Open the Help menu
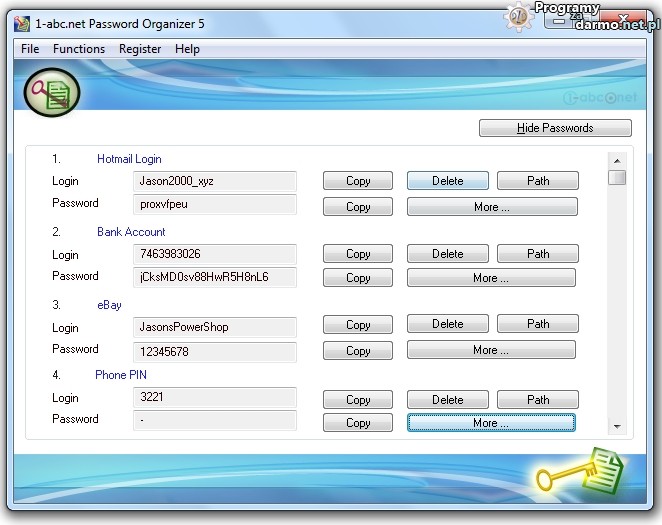Screen dimensions: 662x525 (x=187, y=49)
